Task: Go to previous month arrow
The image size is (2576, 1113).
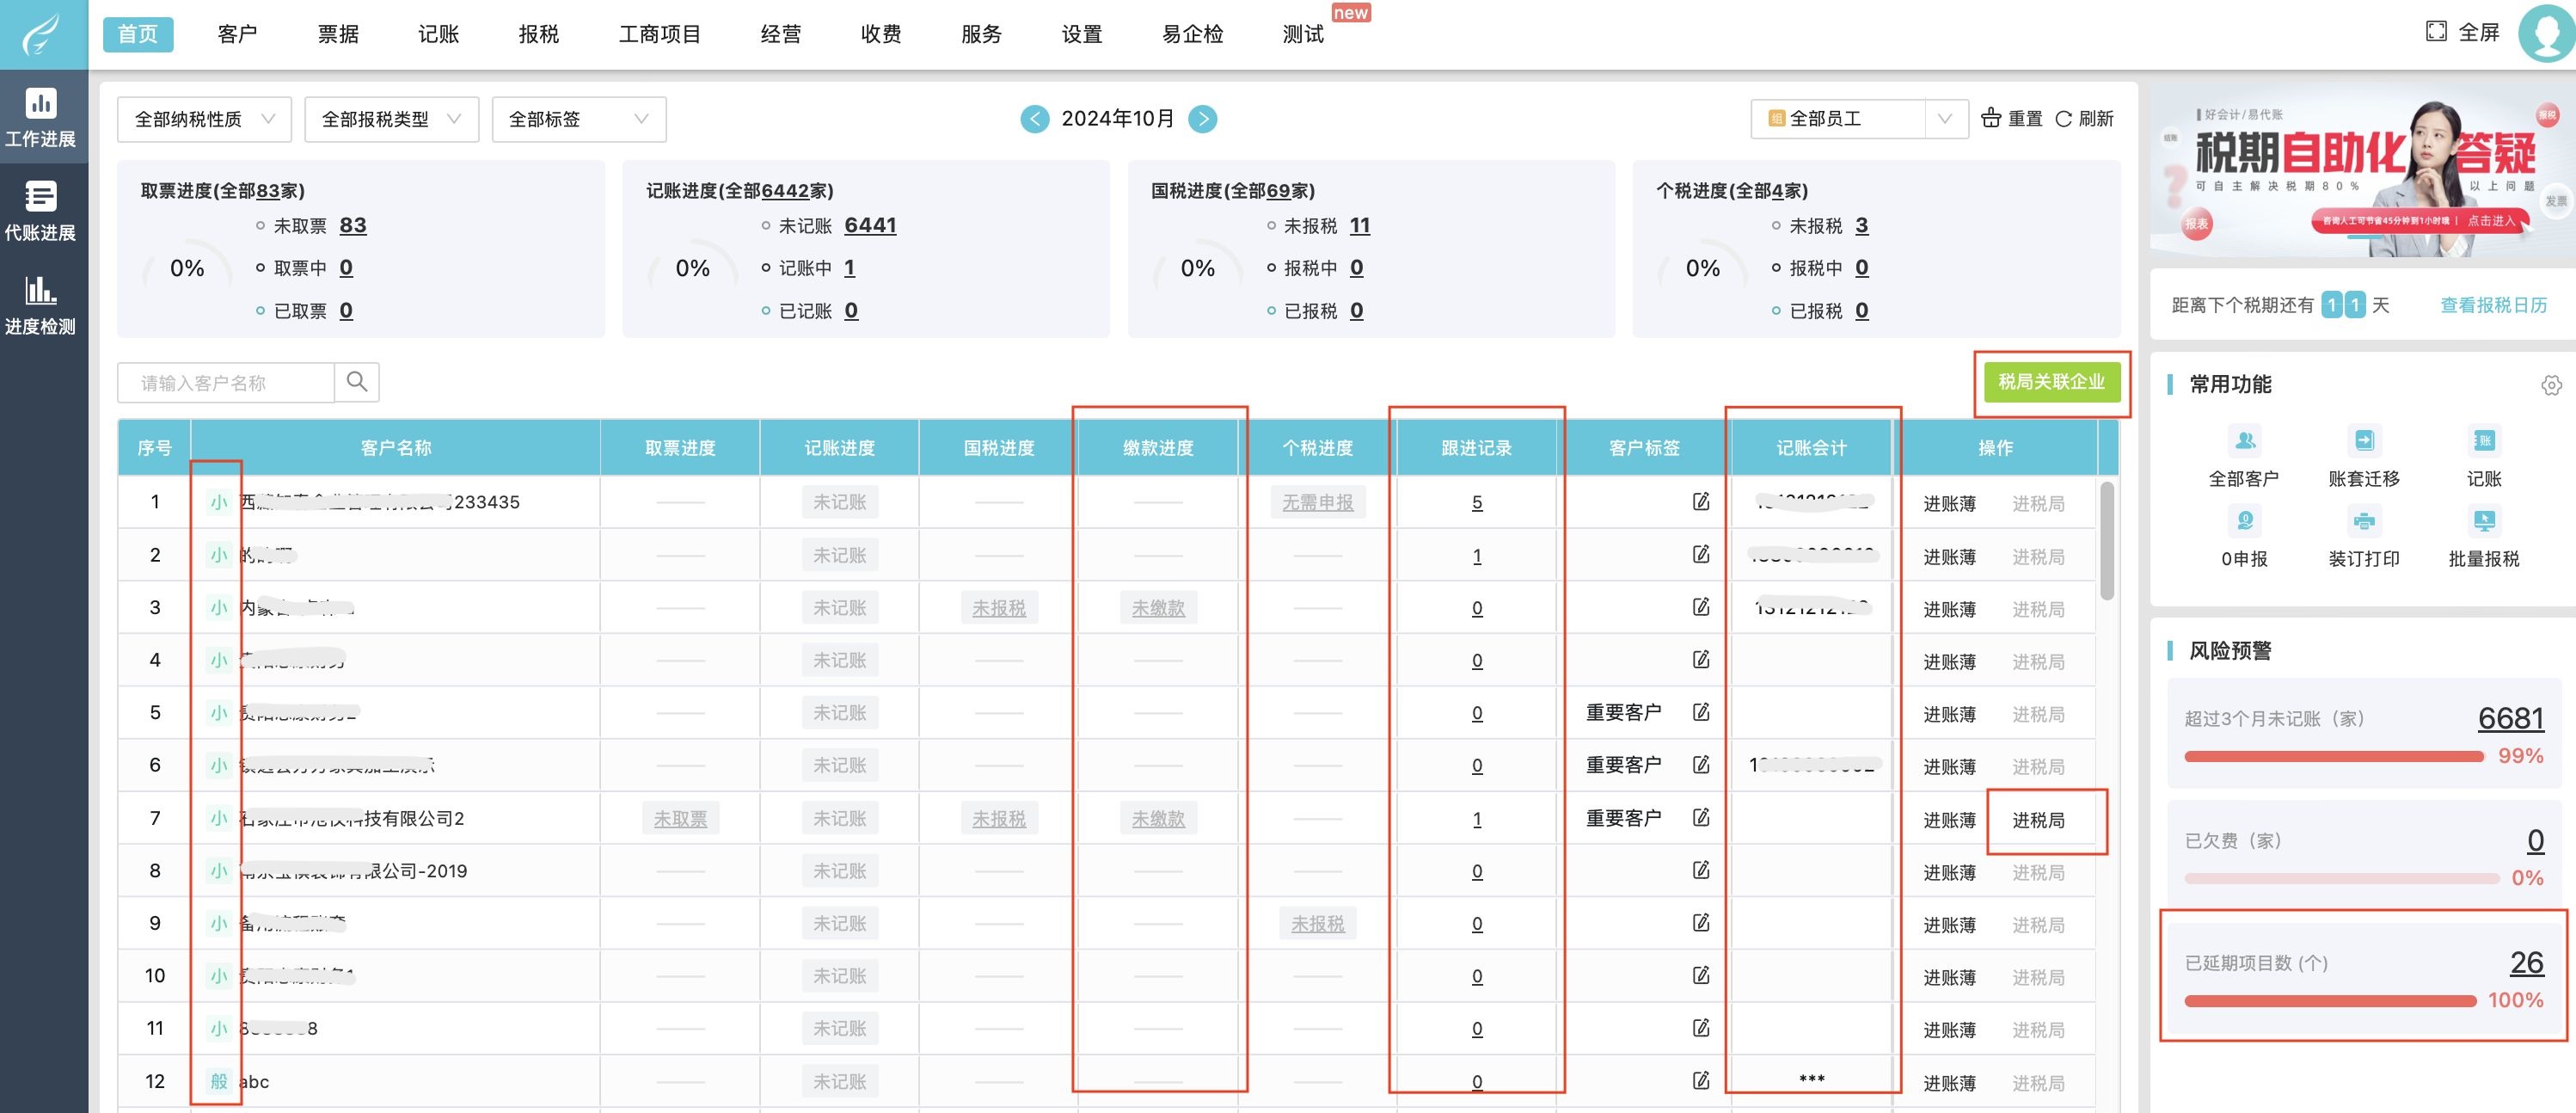Action: 1034,119
